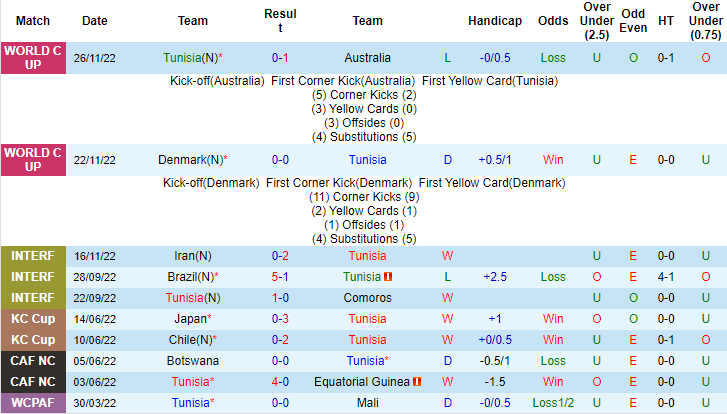
Task: Click red card icon beside Equatorial Guinea
Action: coord(417,382)
